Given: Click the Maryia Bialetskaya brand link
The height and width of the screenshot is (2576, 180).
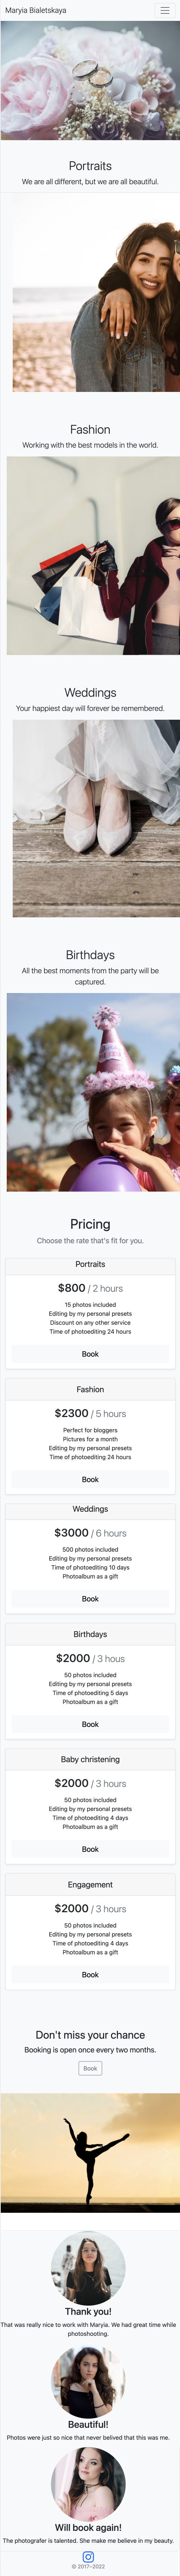Looking at the screenshot, I should pyautogui.click(x=36, y=10).
